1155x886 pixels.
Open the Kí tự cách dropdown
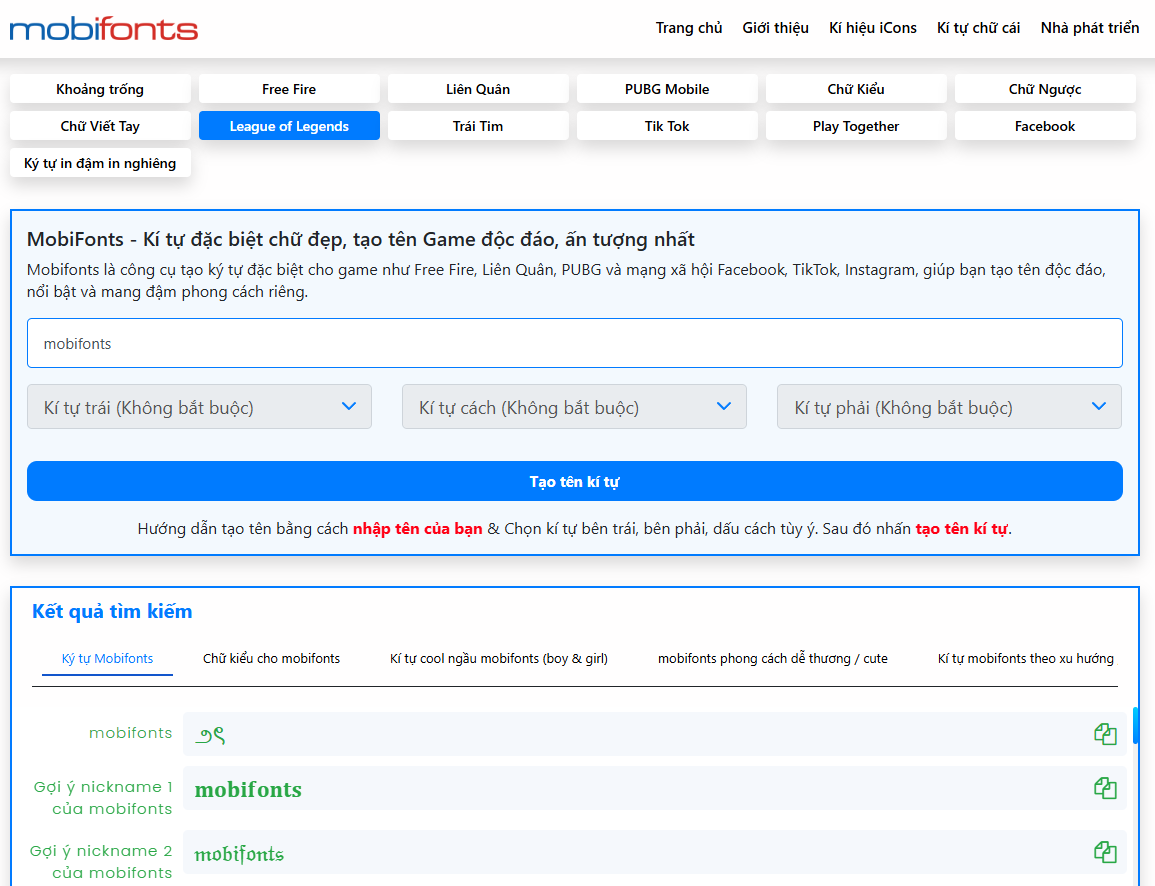click(x=574, y=407)
